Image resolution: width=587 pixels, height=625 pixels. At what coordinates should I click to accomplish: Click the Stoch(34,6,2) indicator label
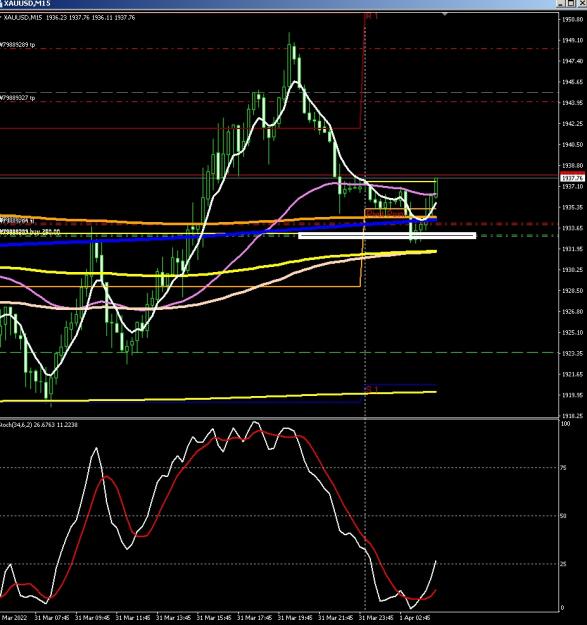[x=39, y=425]
